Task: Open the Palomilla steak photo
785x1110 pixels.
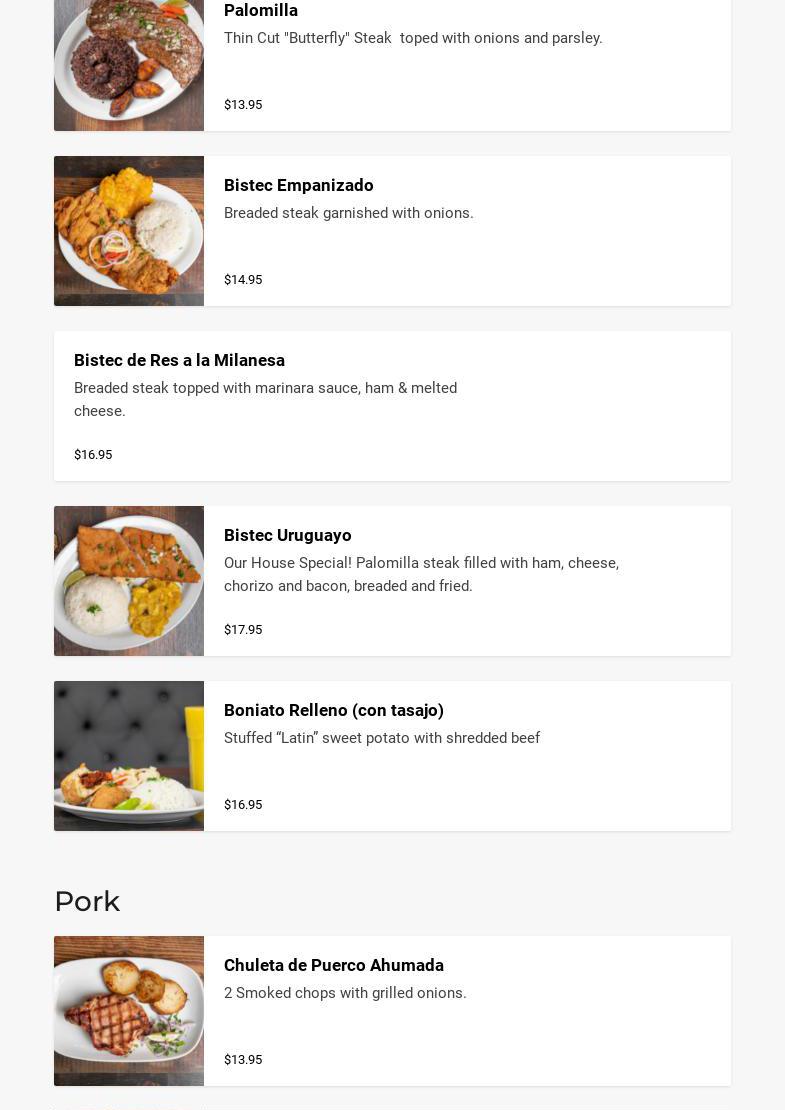Action: [129, 65]
